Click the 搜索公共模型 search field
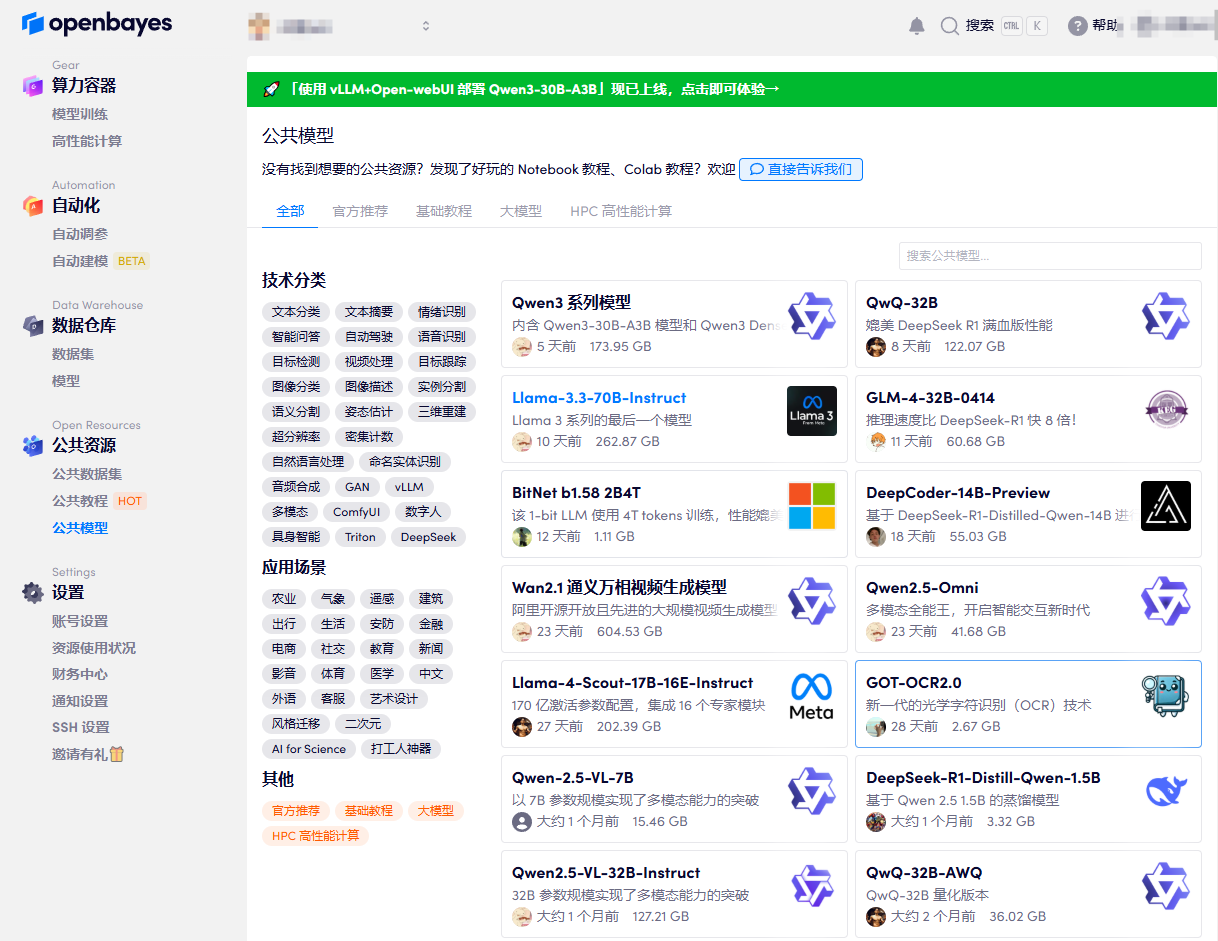 (1050, 256)
